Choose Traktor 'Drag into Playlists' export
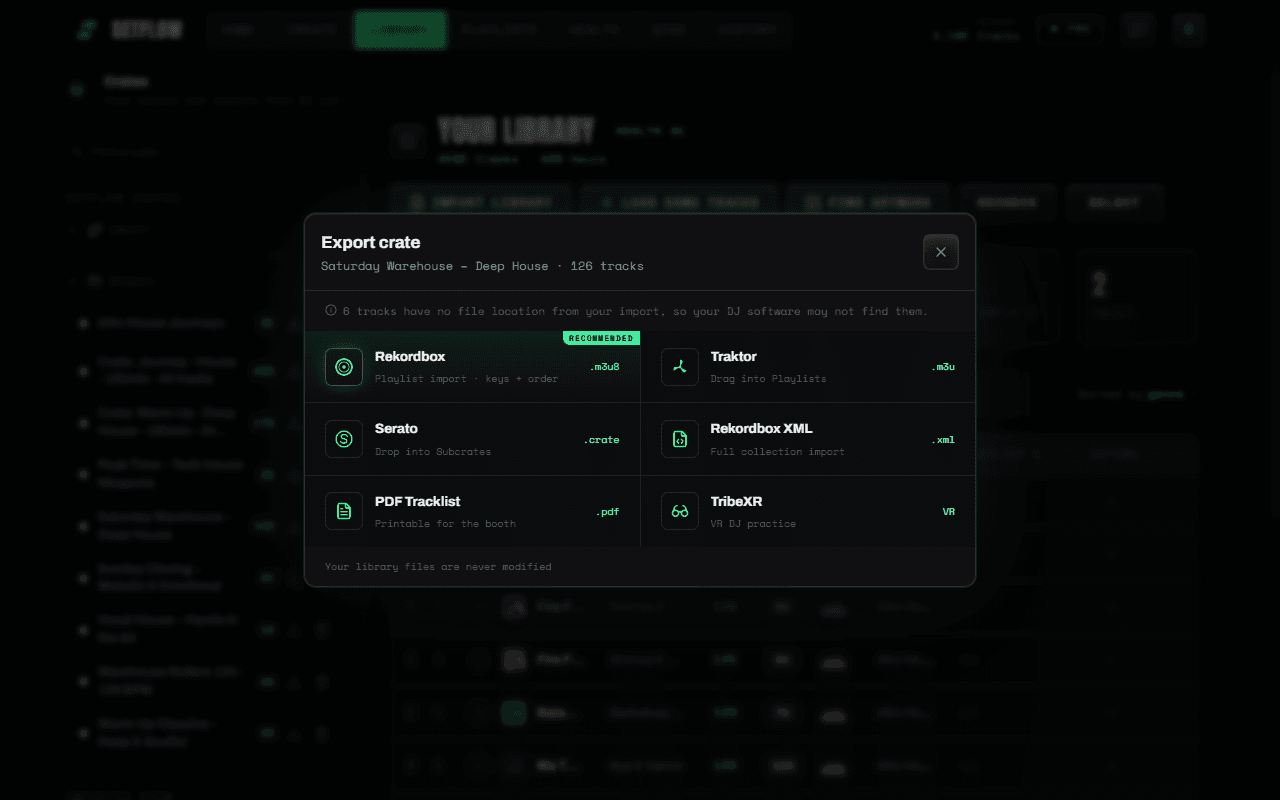 point(808,367)
